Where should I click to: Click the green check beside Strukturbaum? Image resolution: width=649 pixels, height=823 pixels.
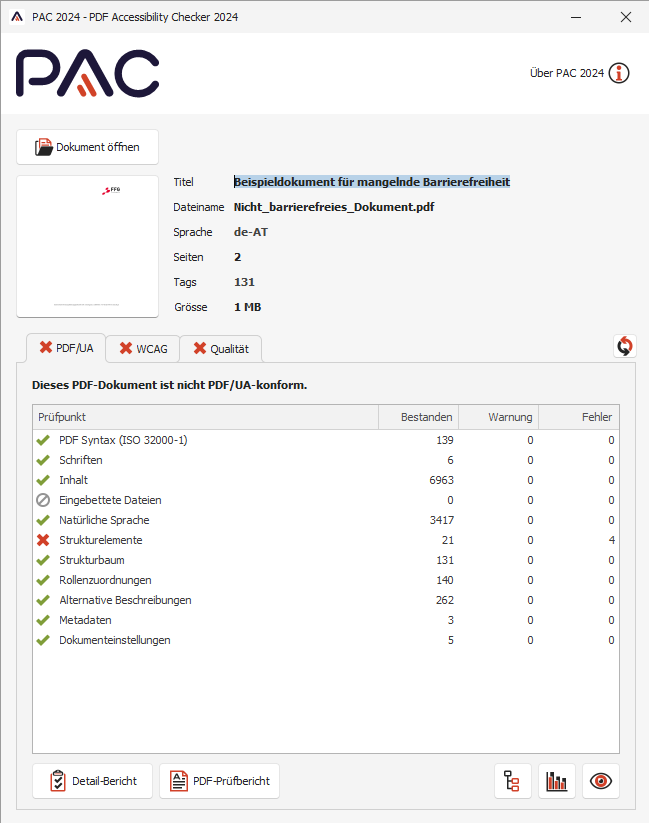coord(43,560)
